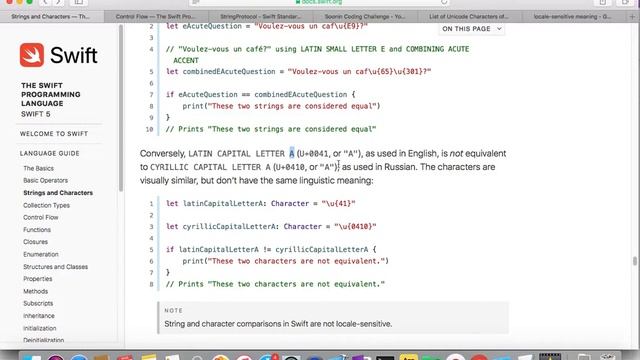Open Subscripts chapter in sidebar
The height and width of the screenshot is (360, 640).
(x=38, y=304)
